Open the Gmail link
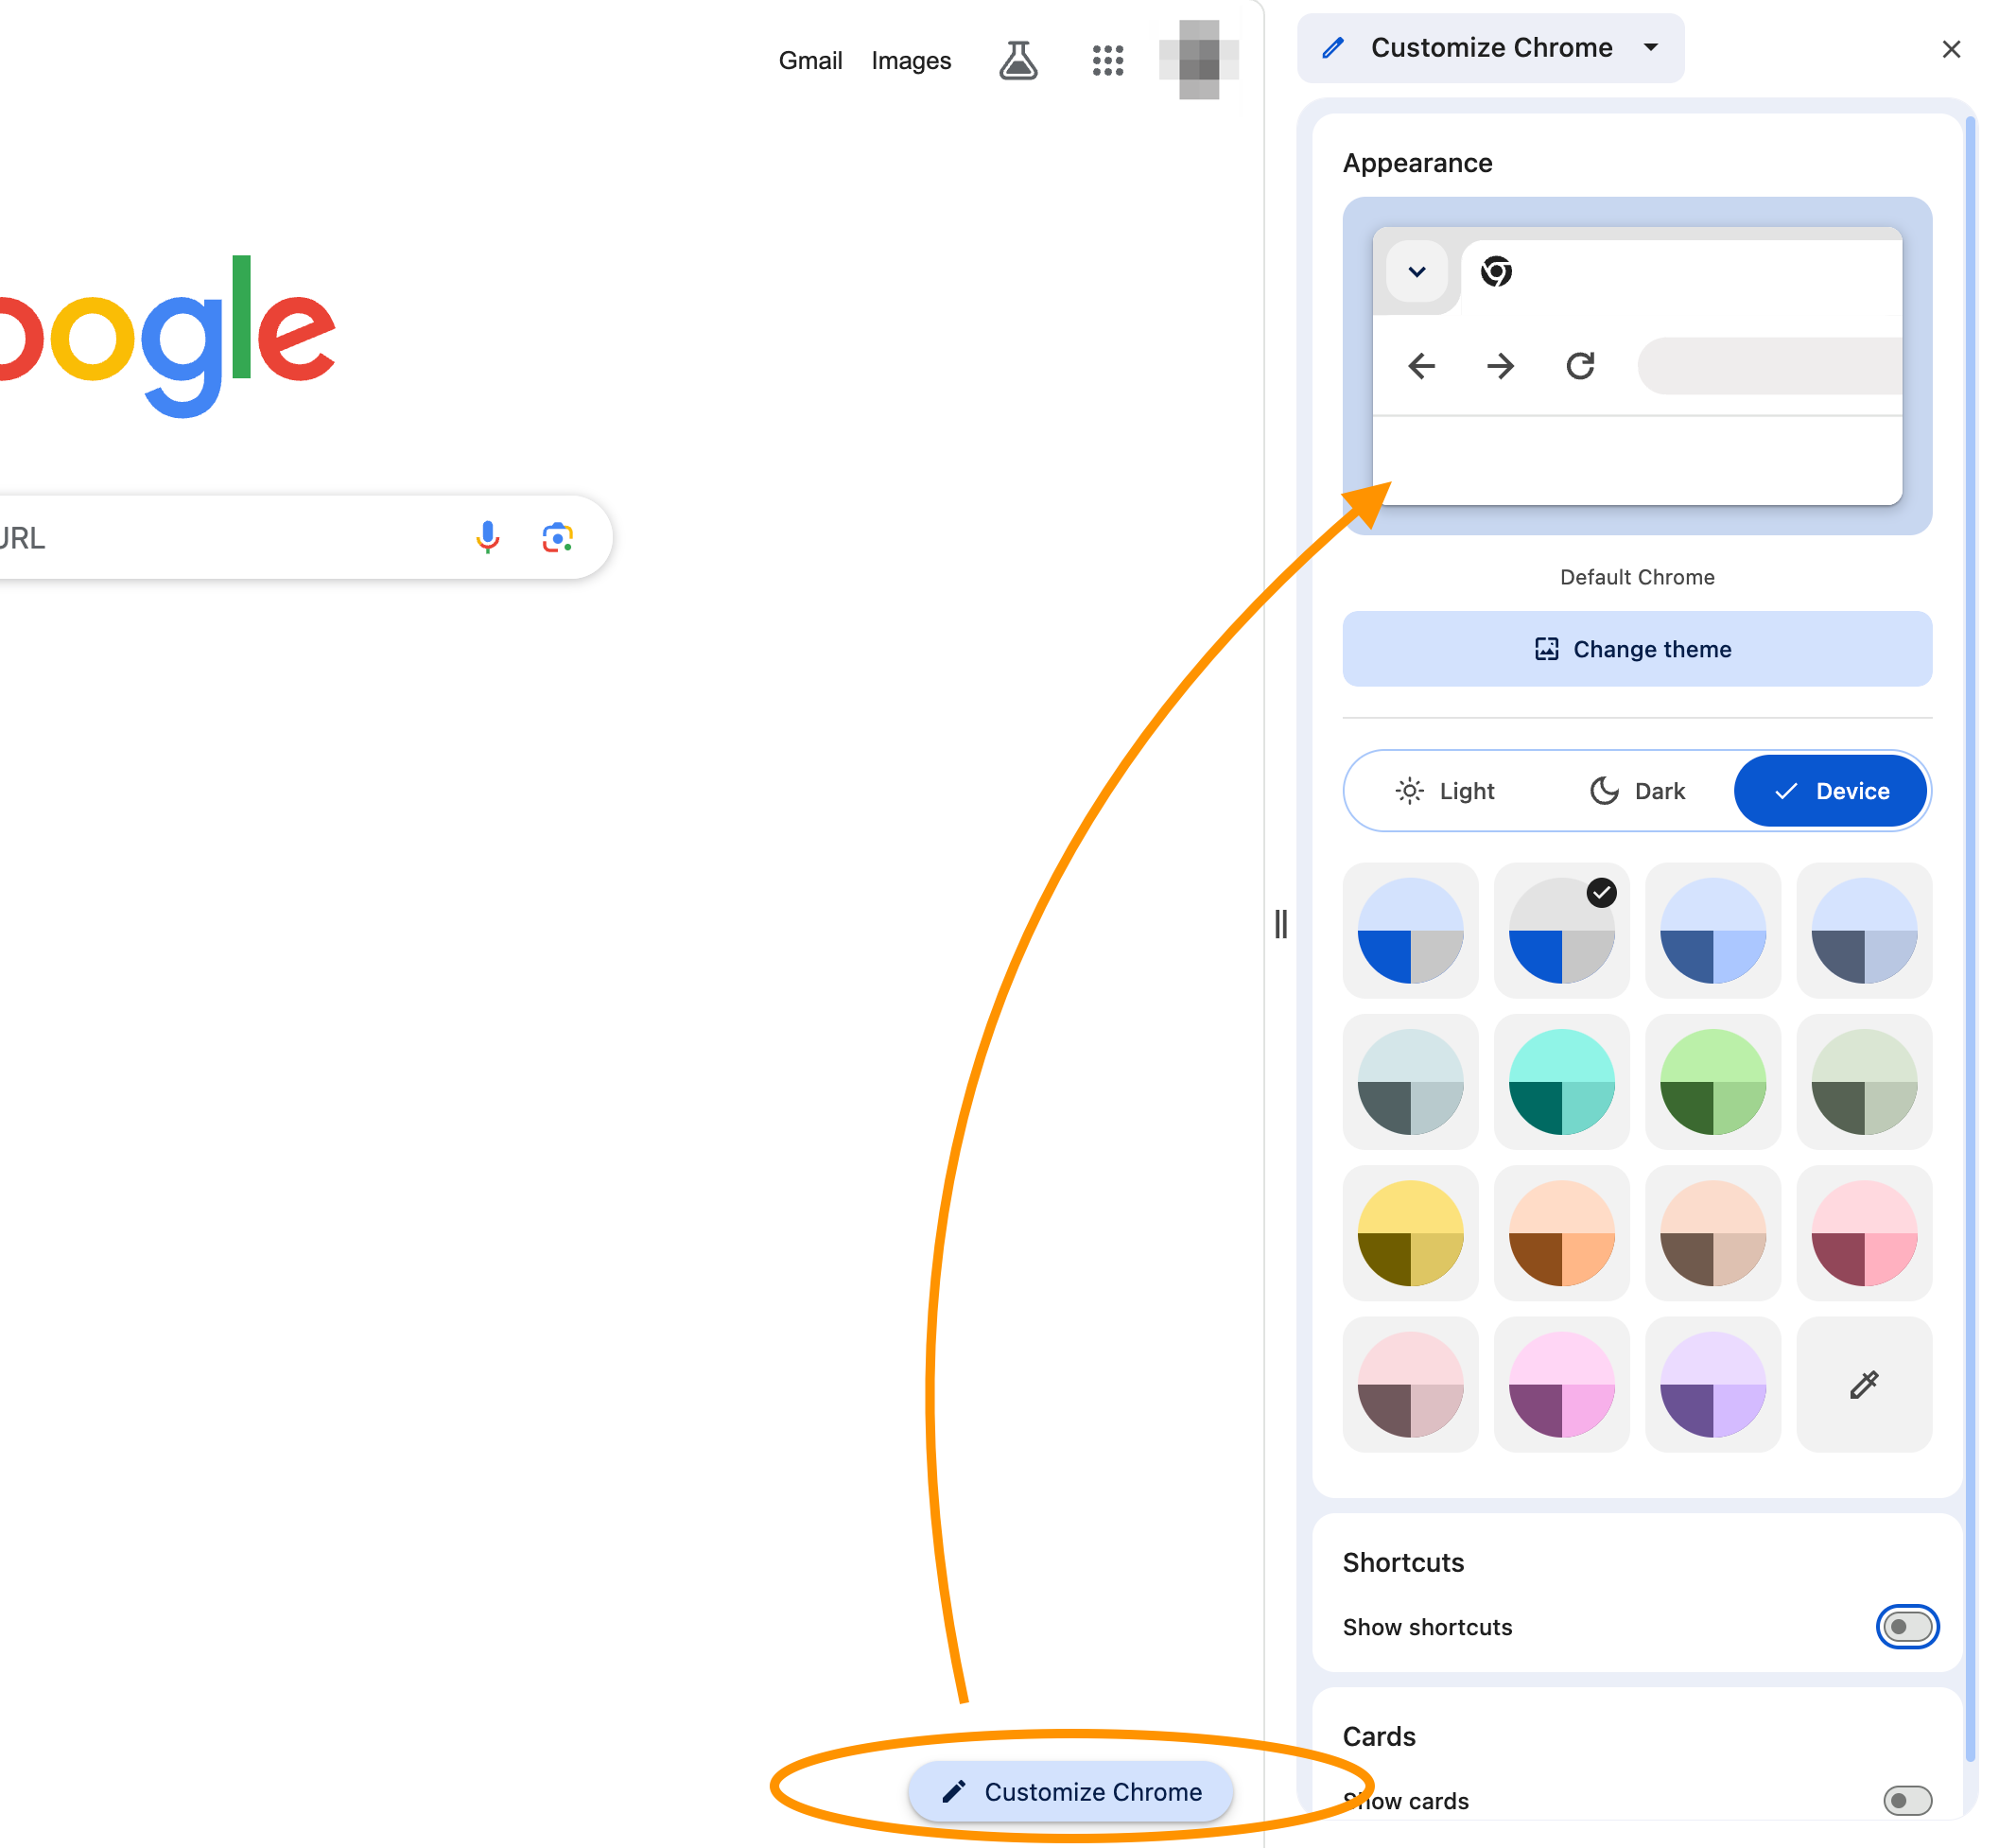The image size is (1999, 1848). [810, 60]
